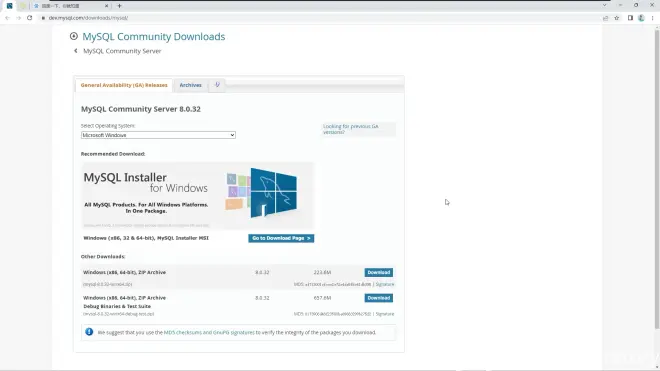
Task: Open the browser profile avatar
Action: [641, 18]
